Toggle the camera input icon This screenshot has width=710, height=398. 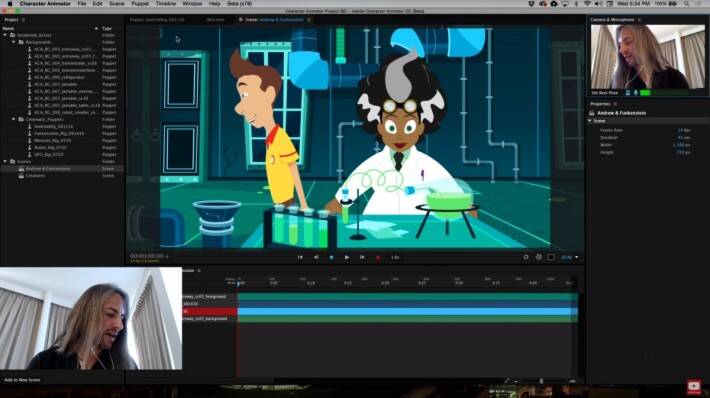[628, 93]
